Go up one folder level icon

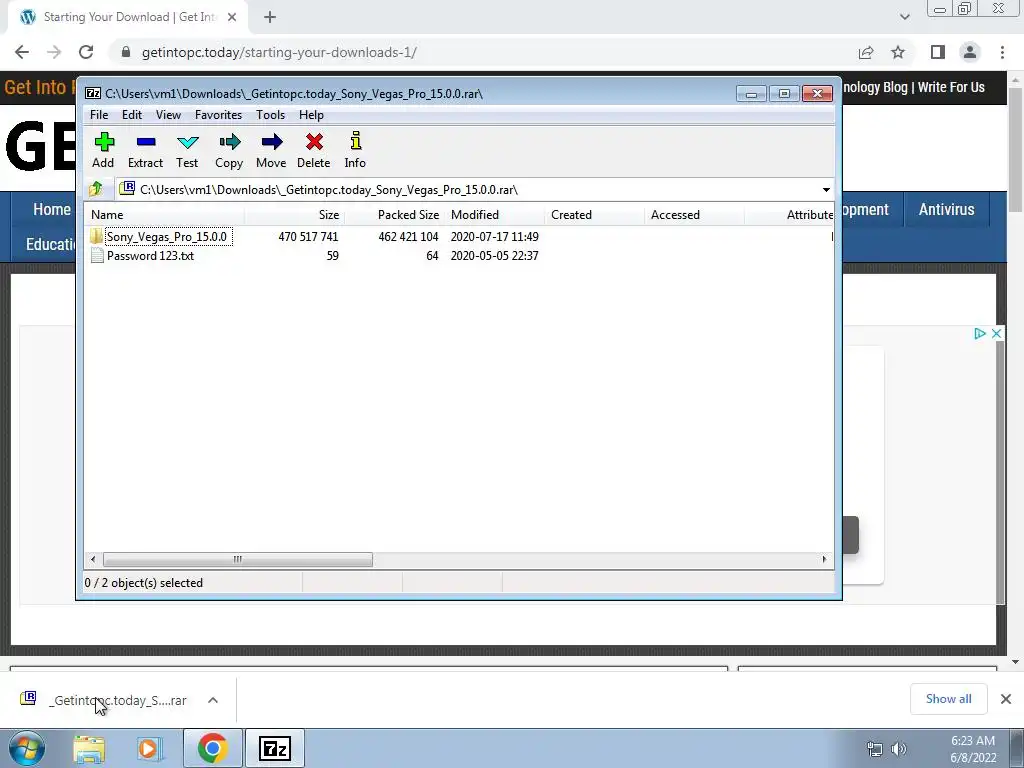(x=96, y=189)
